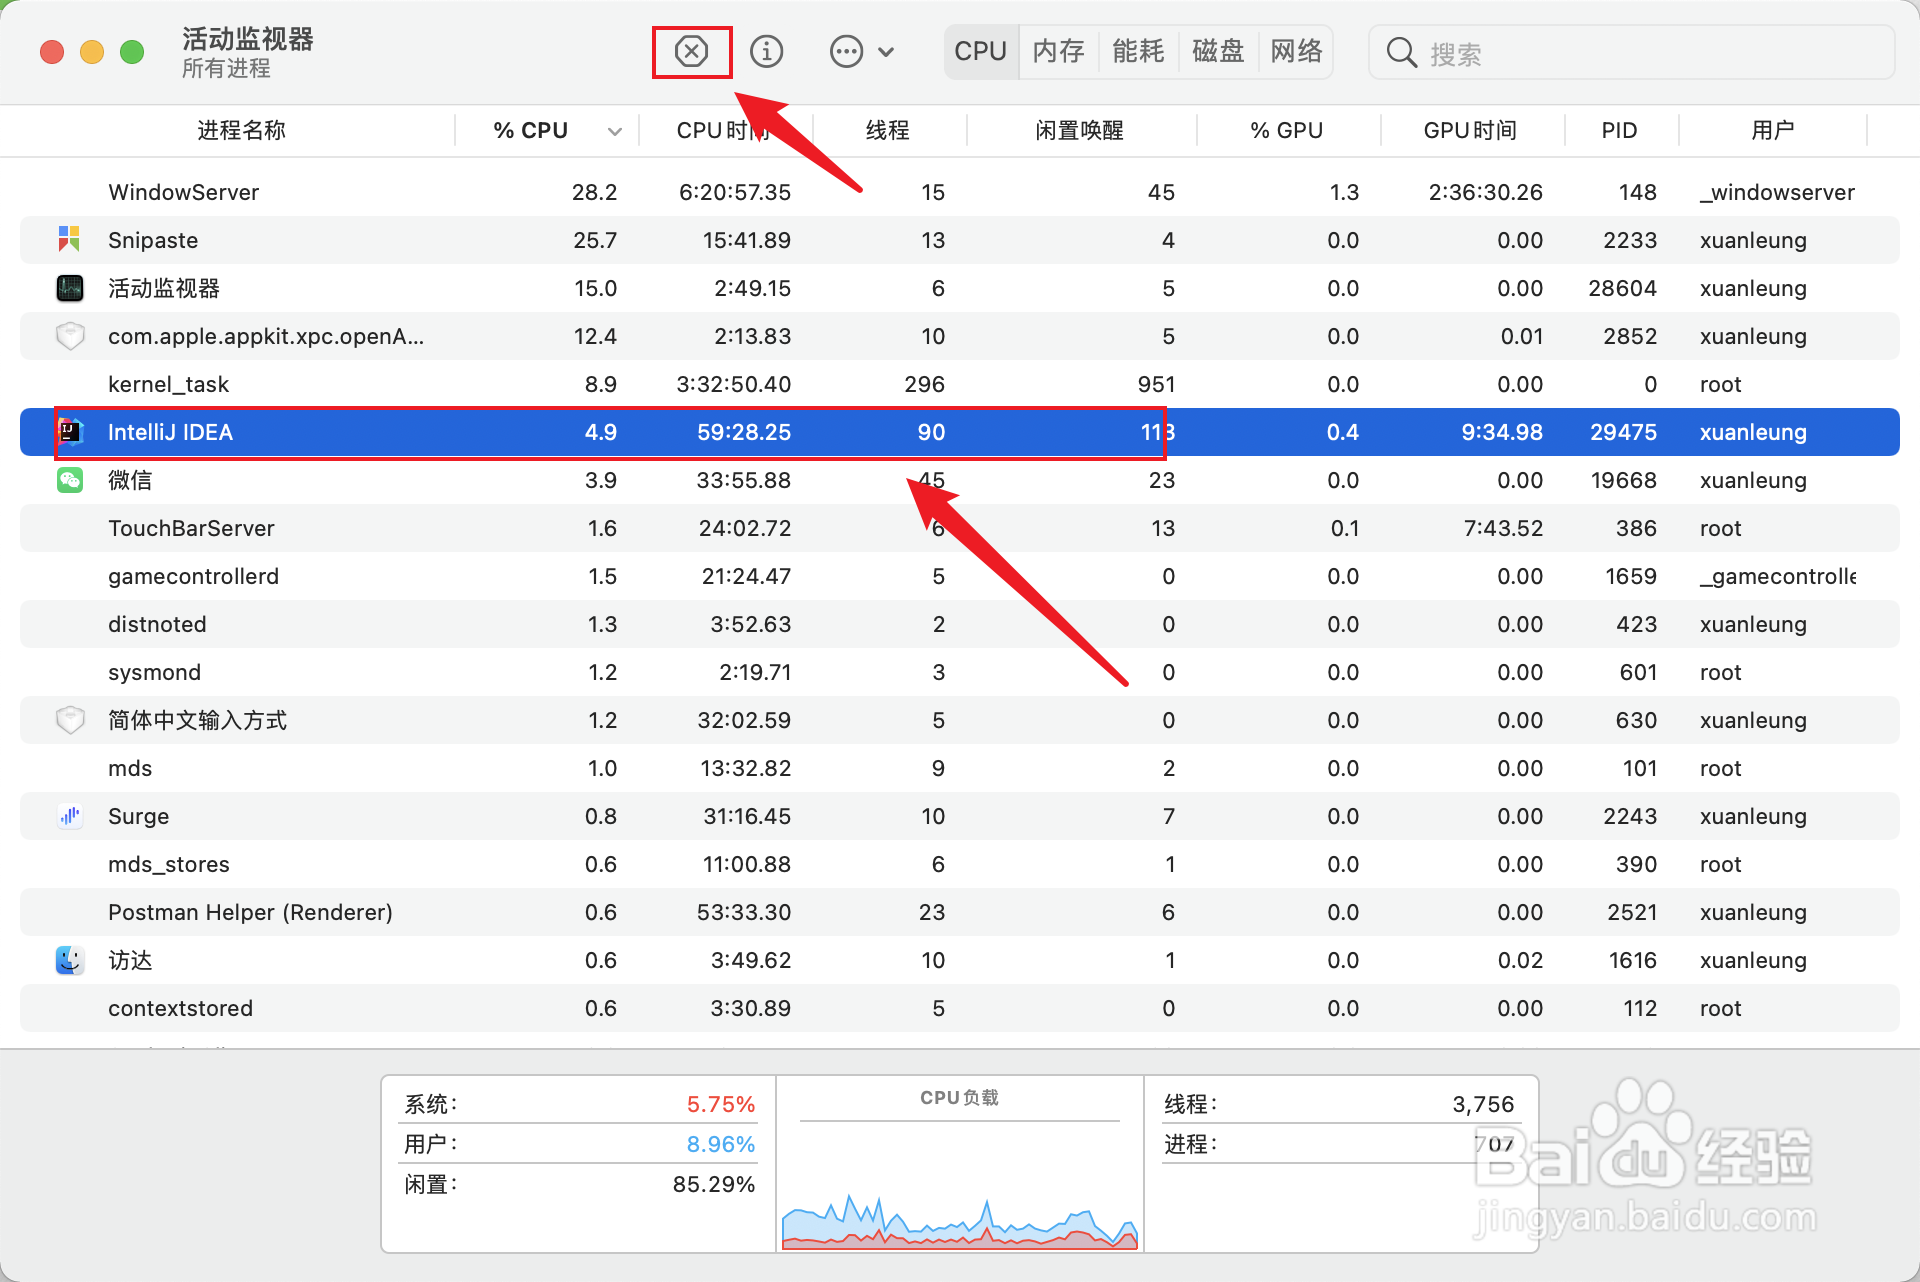Select the distnoted process

[x=157, y=624]
